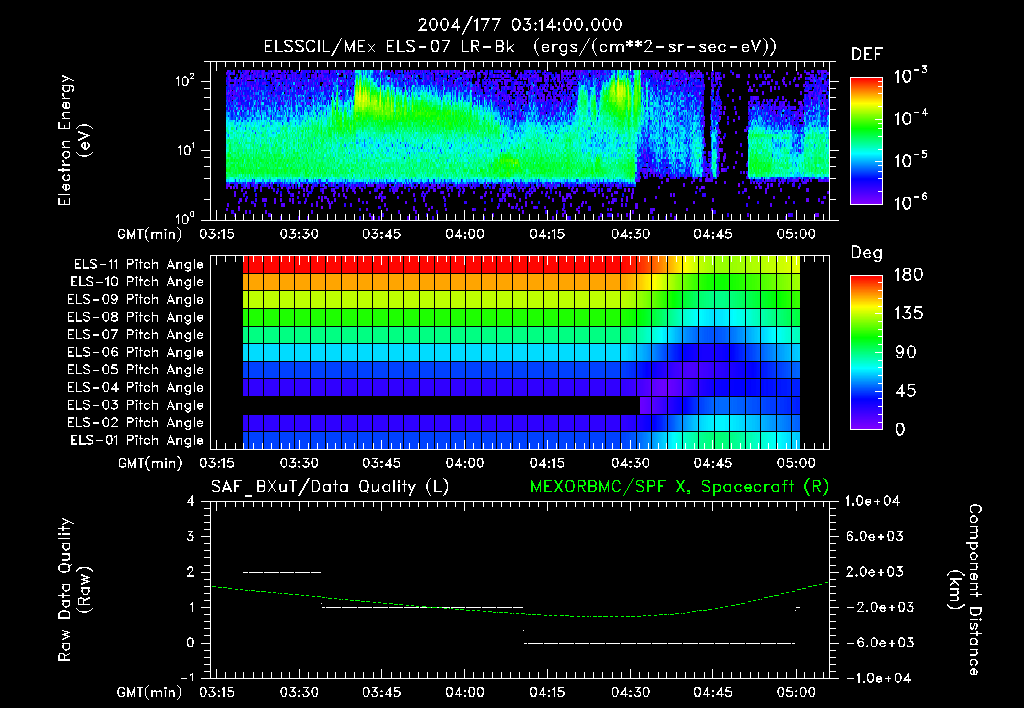Click 05:00 tick label under bottom plot
1024x708 pixels.
click(795, 692)
